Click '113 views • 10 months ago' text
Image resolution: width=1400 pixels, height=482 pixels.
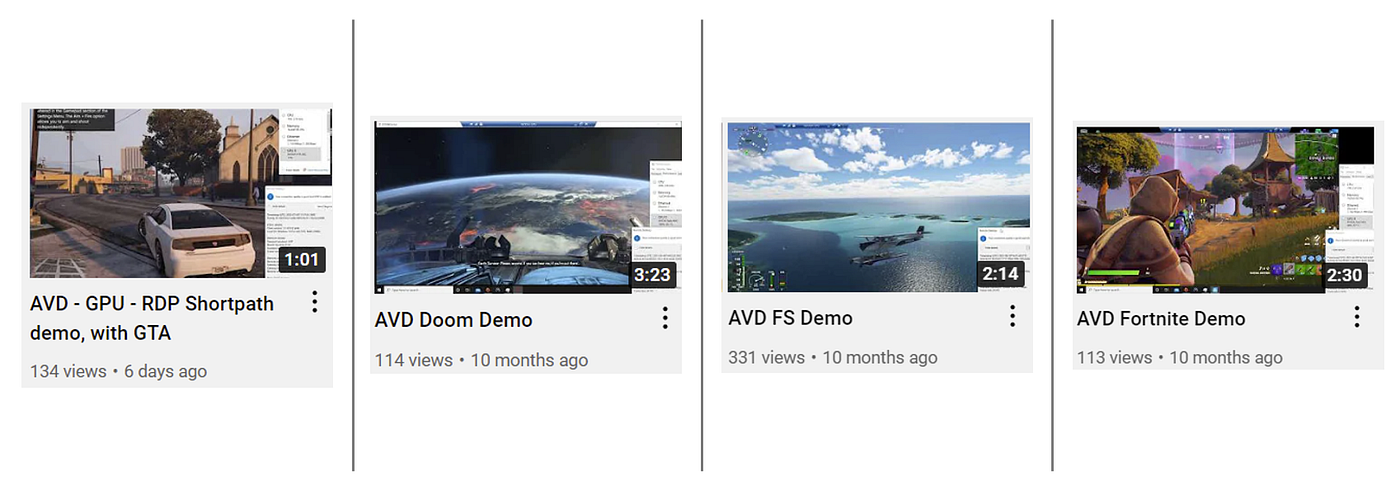pos(1180,357)
